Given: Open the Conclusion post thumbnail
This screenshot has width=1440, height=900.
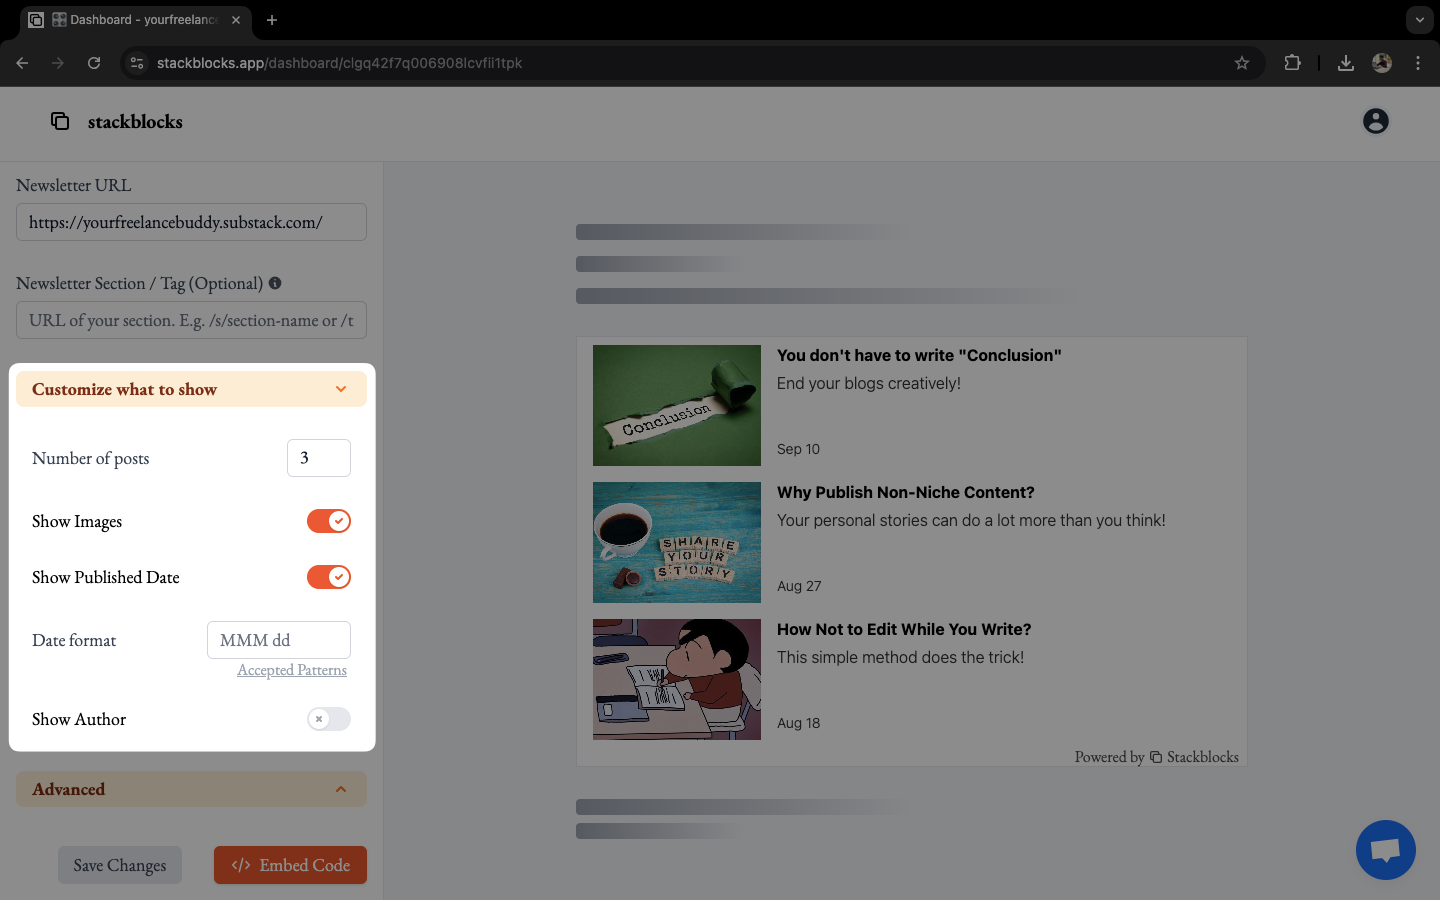Looking at the screenshot, I should coord(677,405).
